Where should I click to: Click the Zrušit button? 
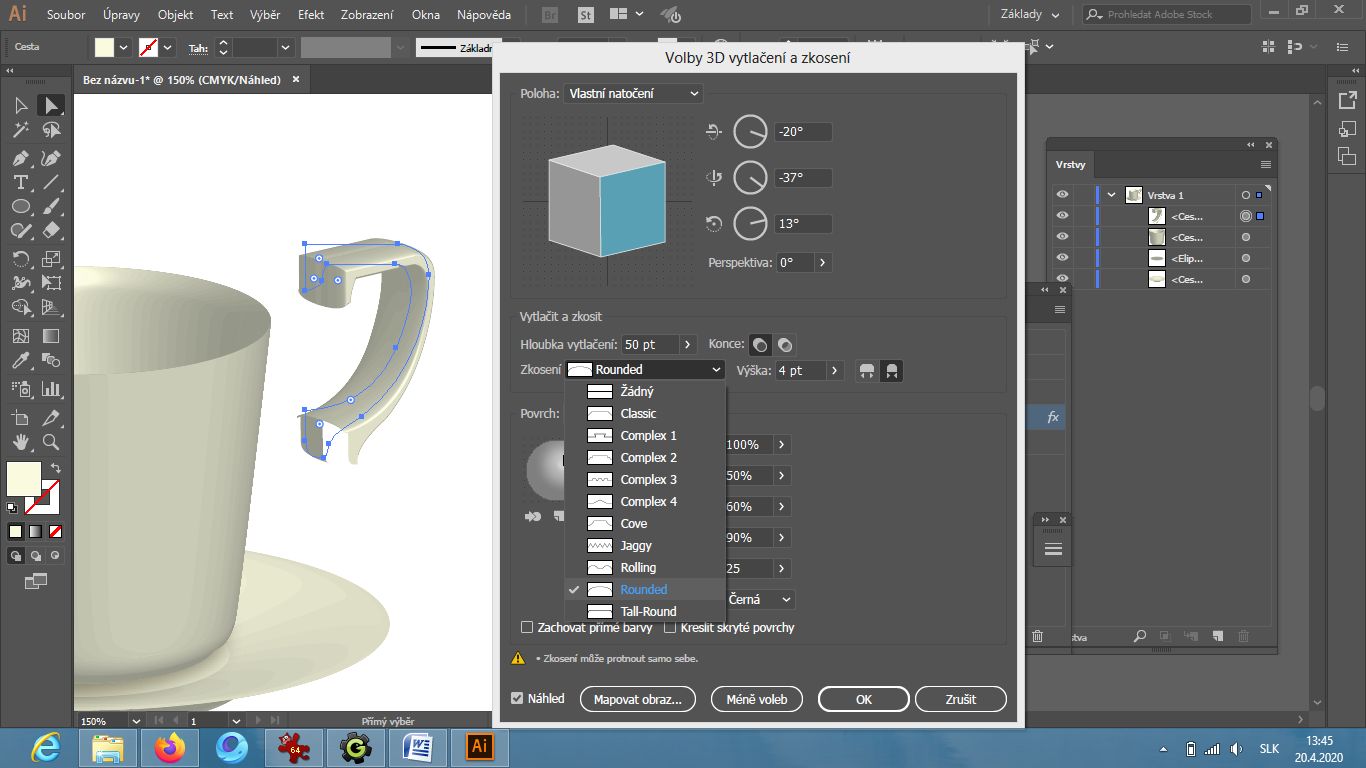[x=960, y=700]
